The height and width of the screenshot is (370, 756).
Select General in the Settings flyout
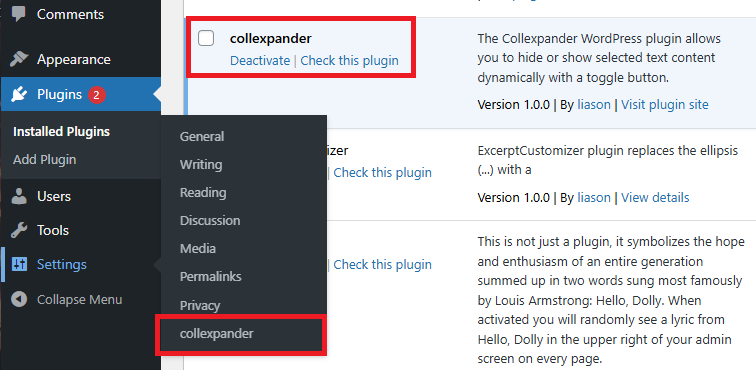click(202, 137)
